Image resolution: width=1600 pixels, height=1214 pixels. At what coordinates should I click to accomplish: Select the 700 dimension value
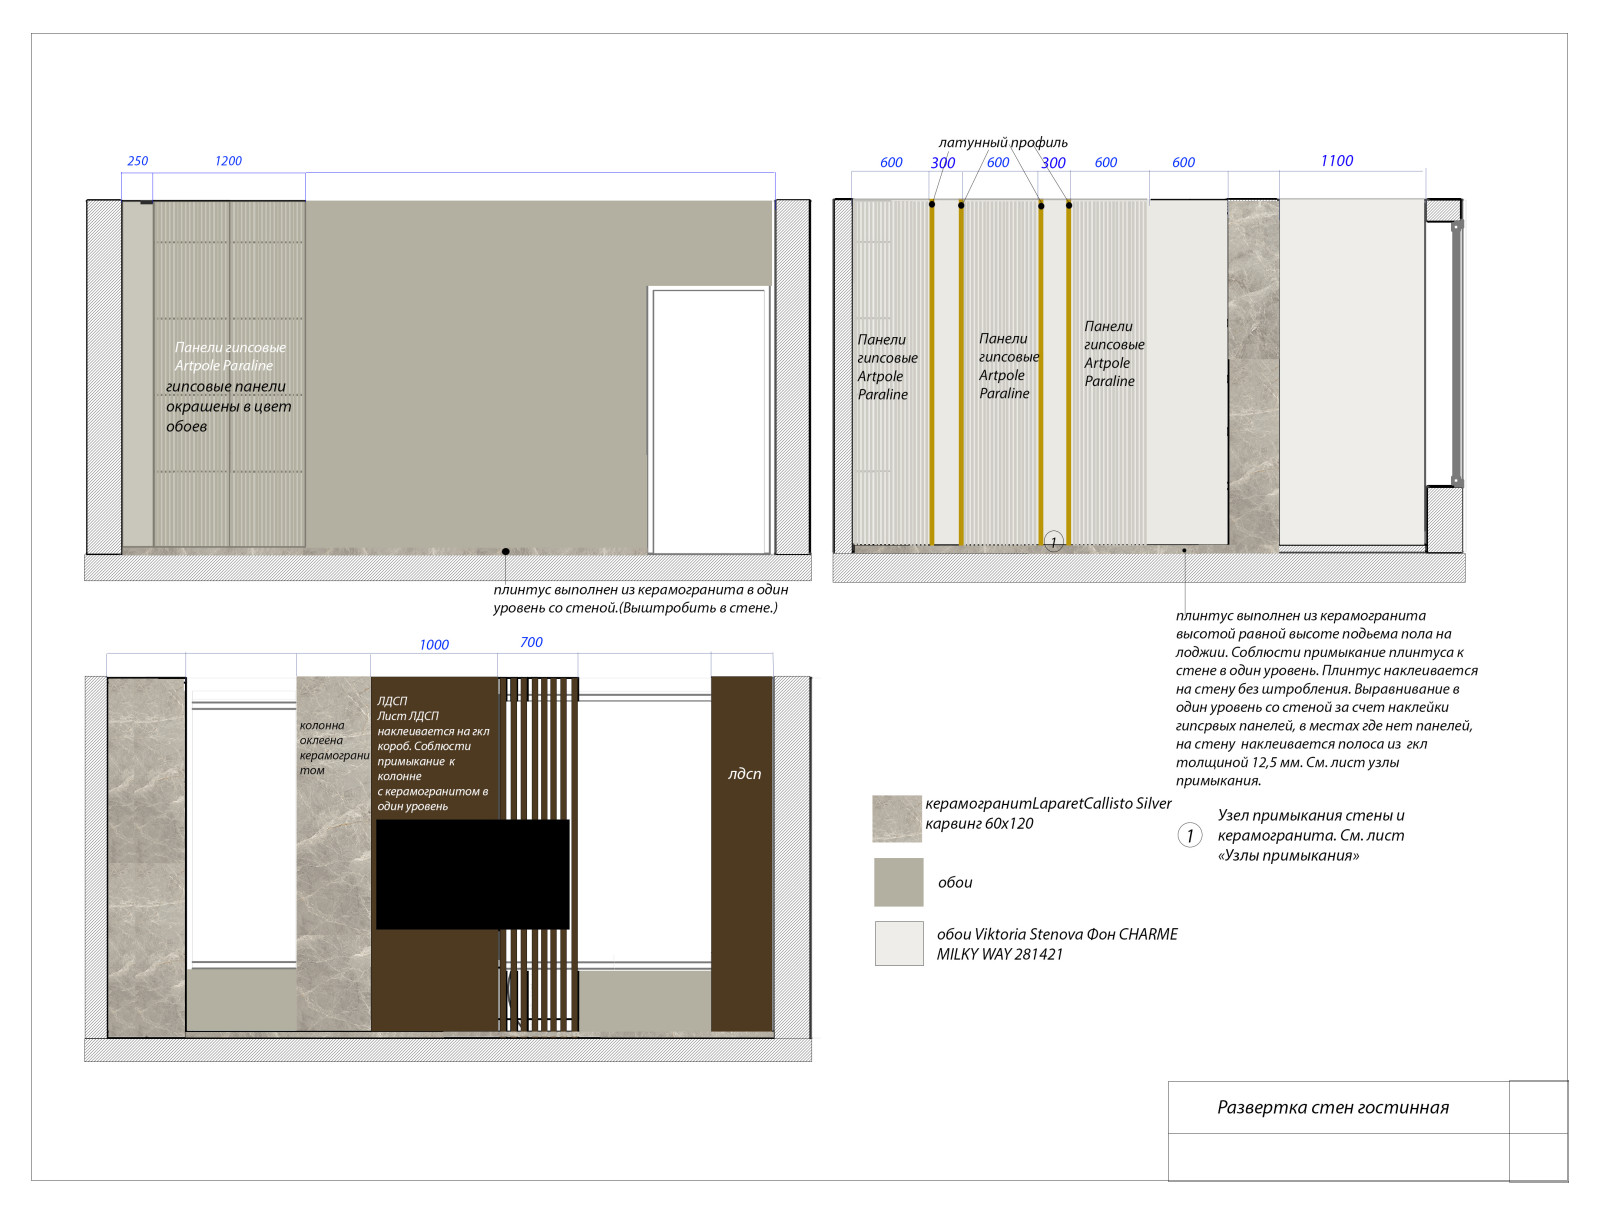pyautogui.click(x=531, y=643)
